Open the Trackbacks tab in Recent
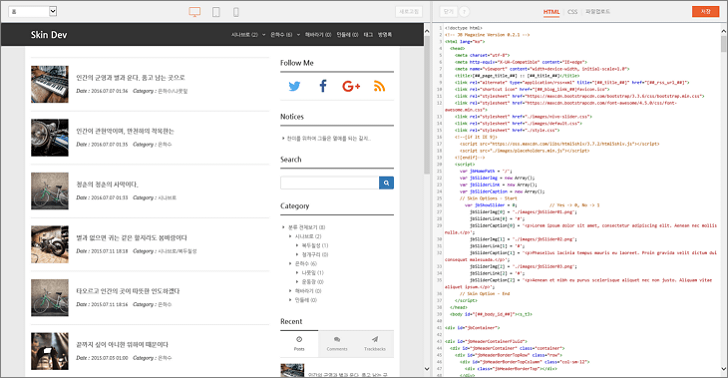 (x=375, y=344)
